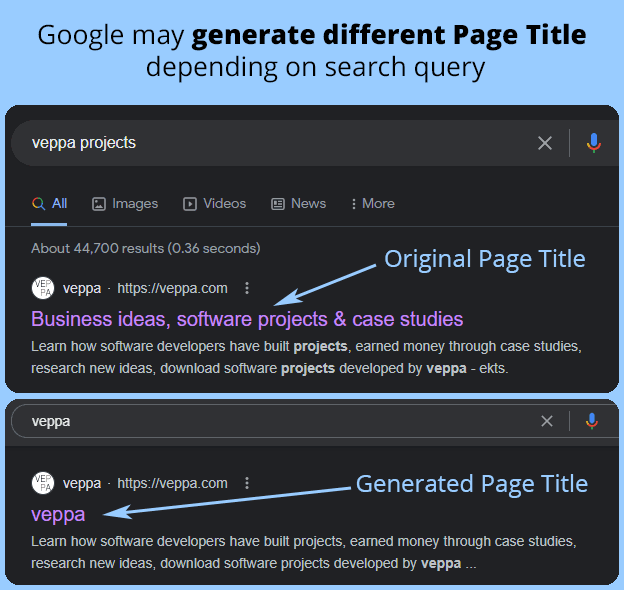Expand the More search options menu

(372, 204)
